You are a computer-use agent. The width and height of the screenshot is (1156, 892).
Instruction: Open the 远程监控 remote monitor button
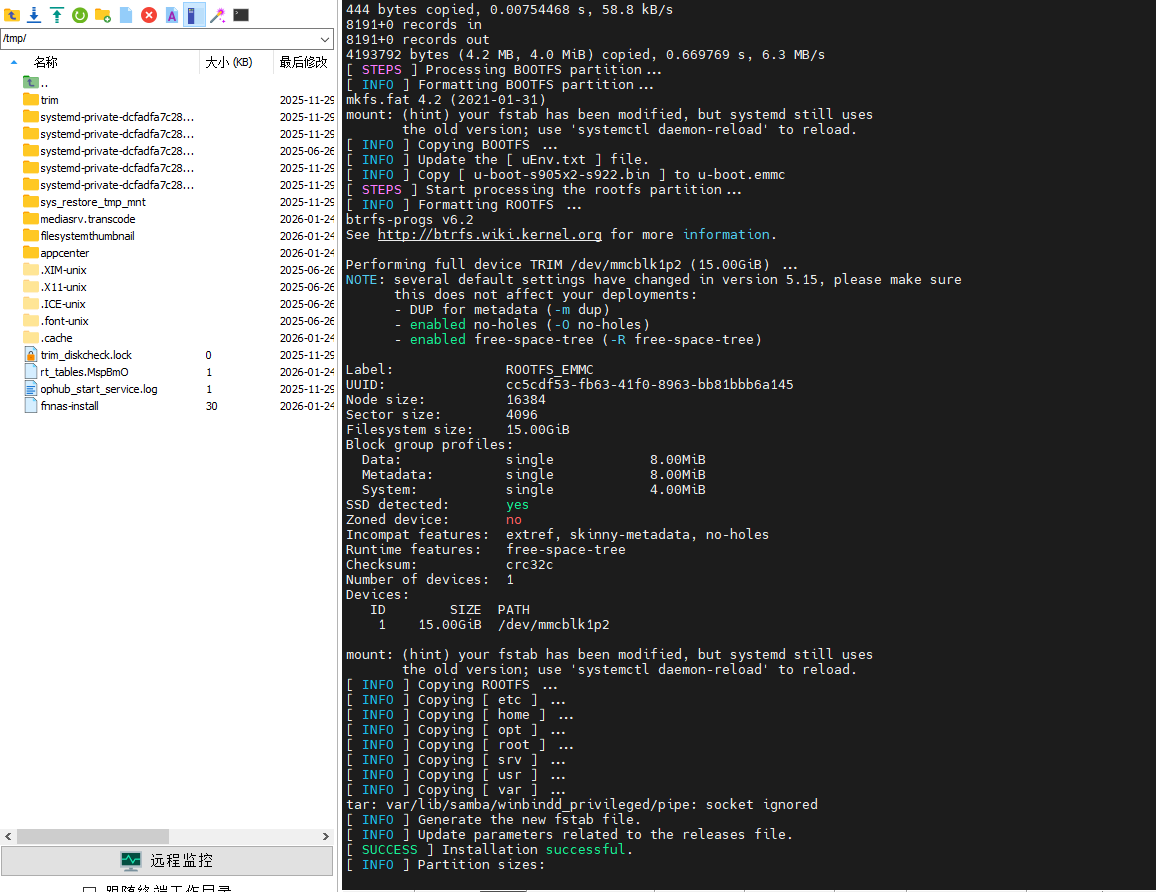[167, 861]
